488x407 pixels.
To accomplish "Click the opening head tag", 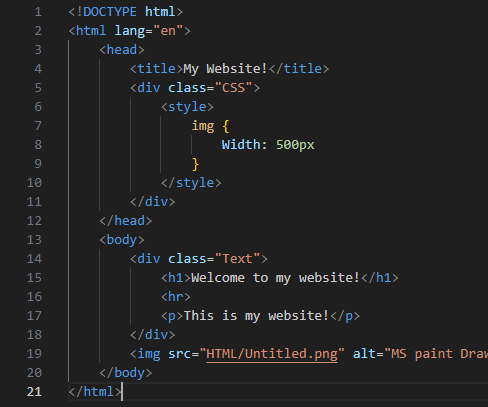I will click(122, 50).
